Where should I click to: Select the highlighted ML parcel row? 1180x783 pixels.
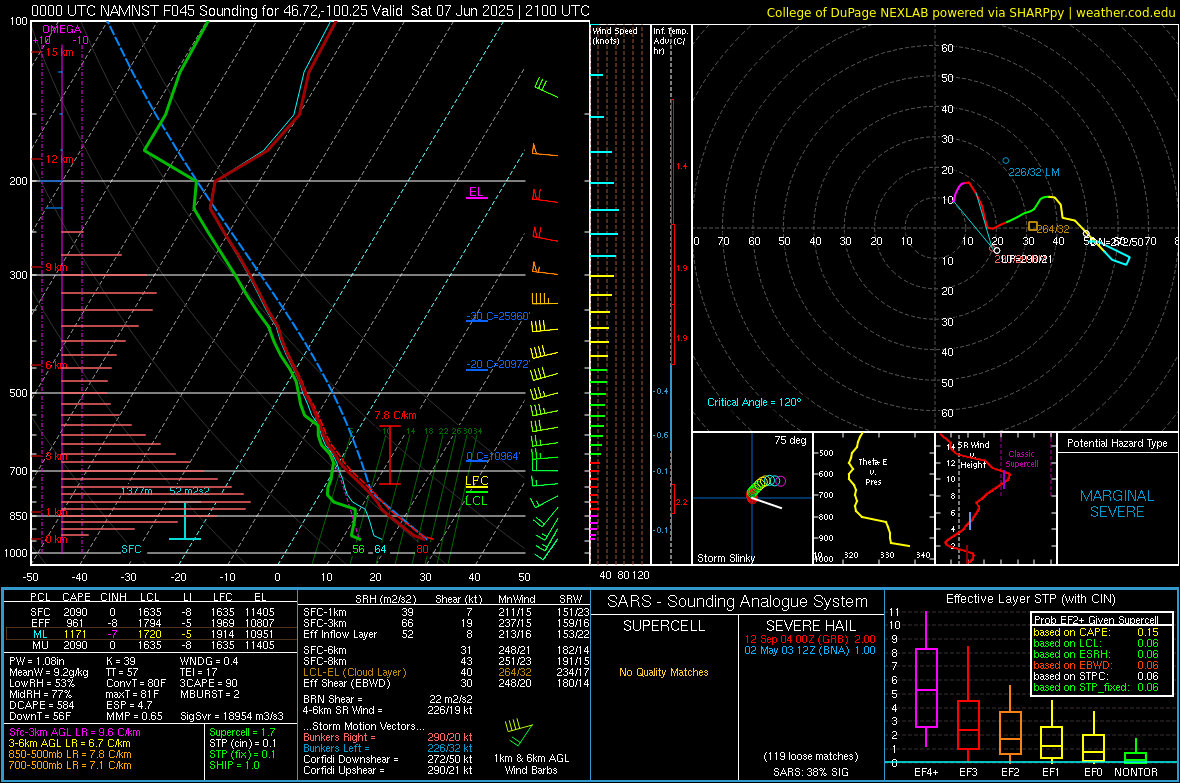click(x=152, y=634)
